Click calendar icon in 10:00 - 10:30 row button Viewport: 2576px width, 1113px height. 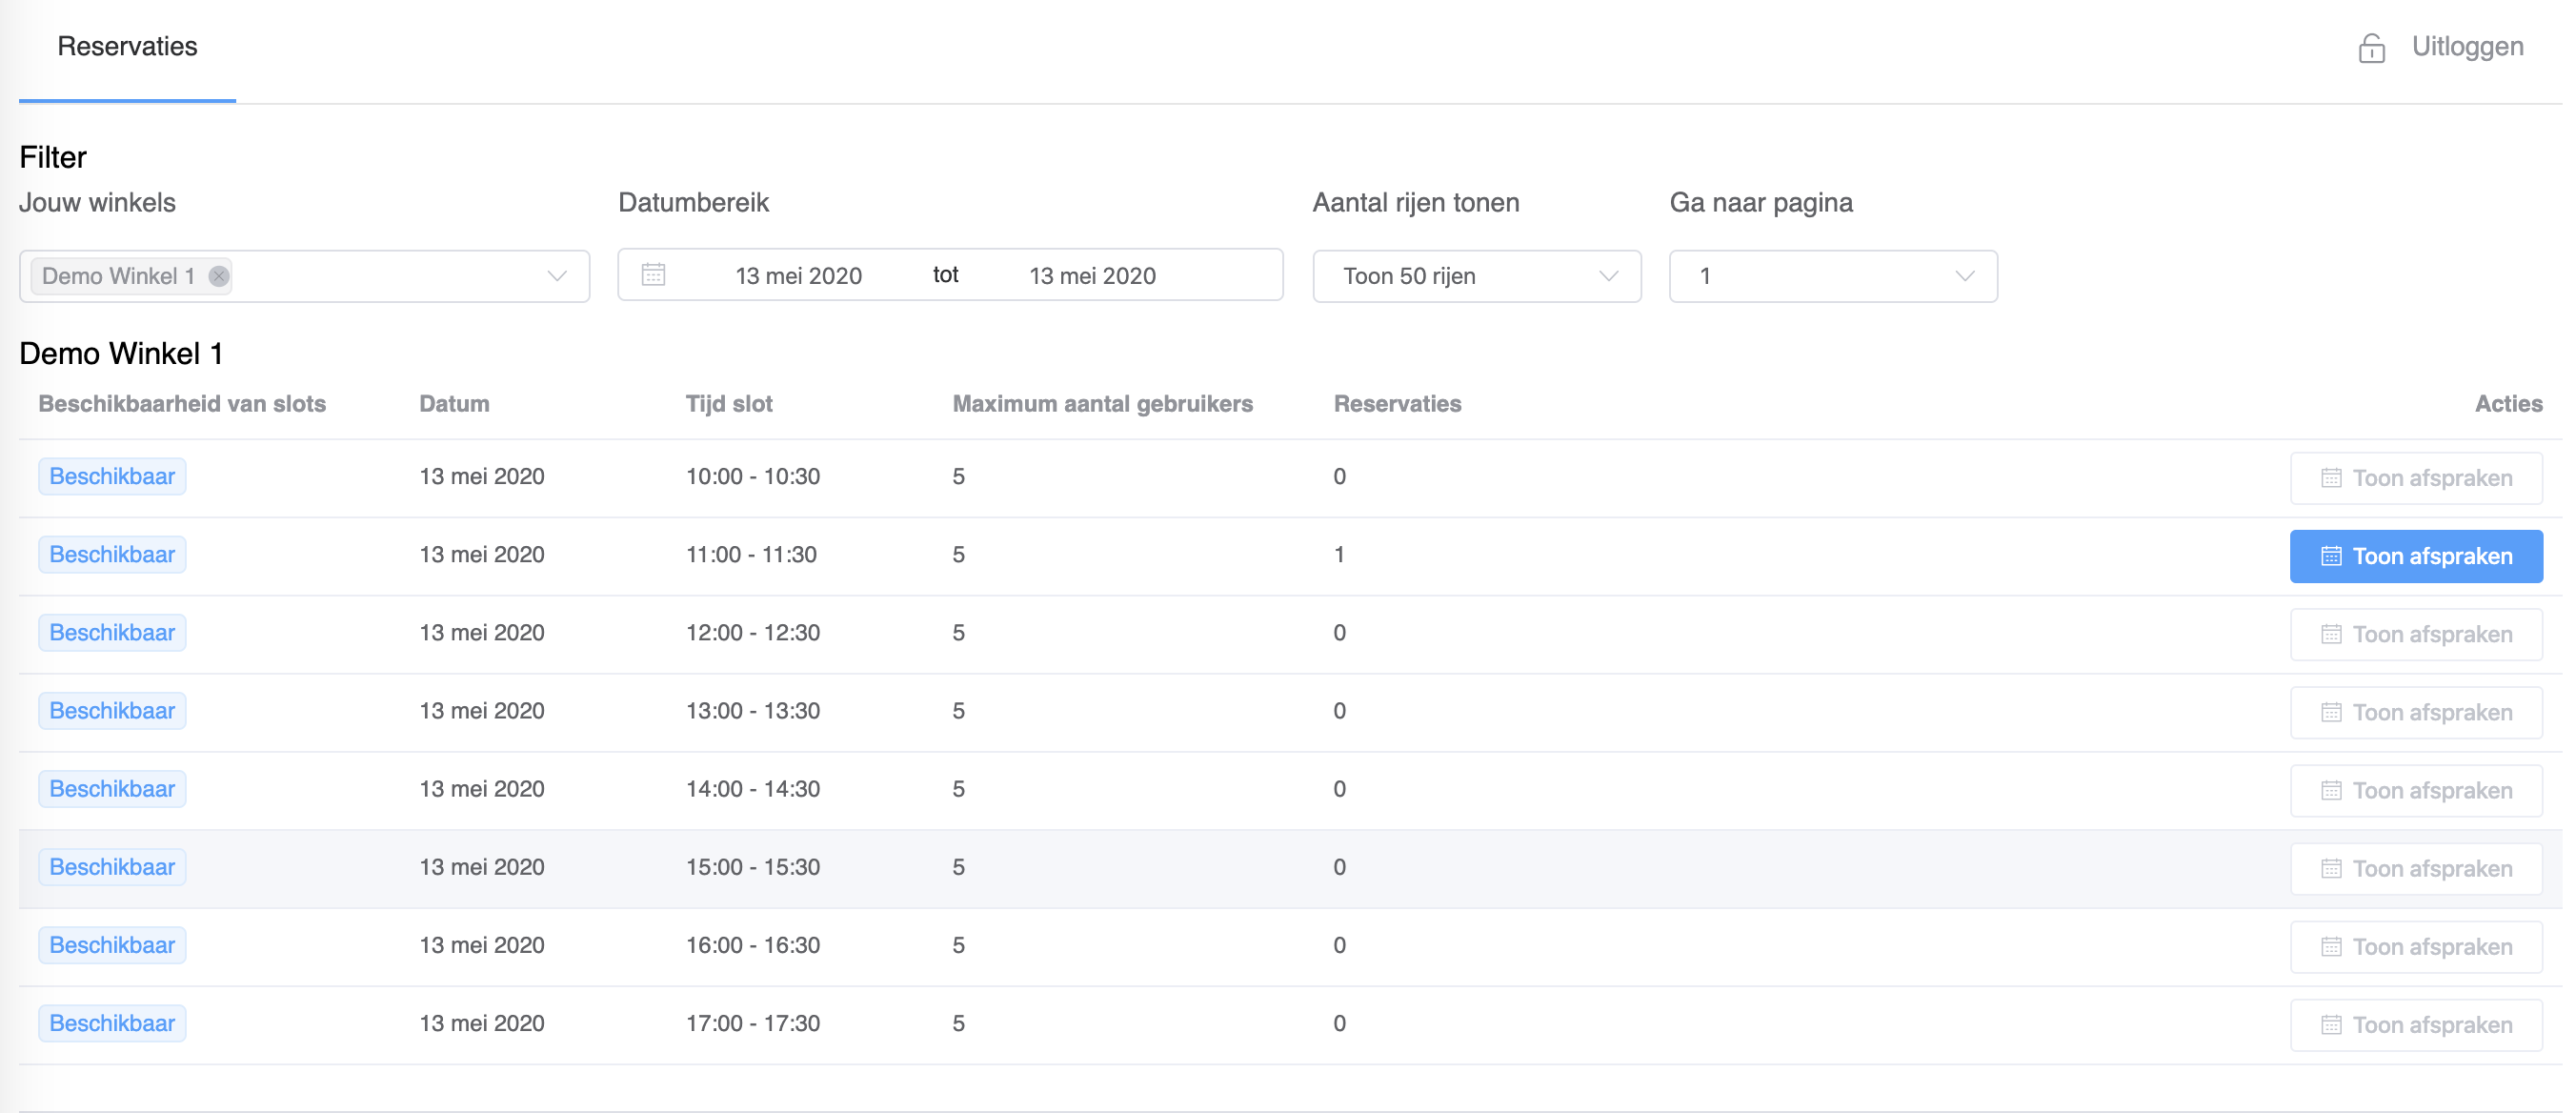pos(2331,478)
